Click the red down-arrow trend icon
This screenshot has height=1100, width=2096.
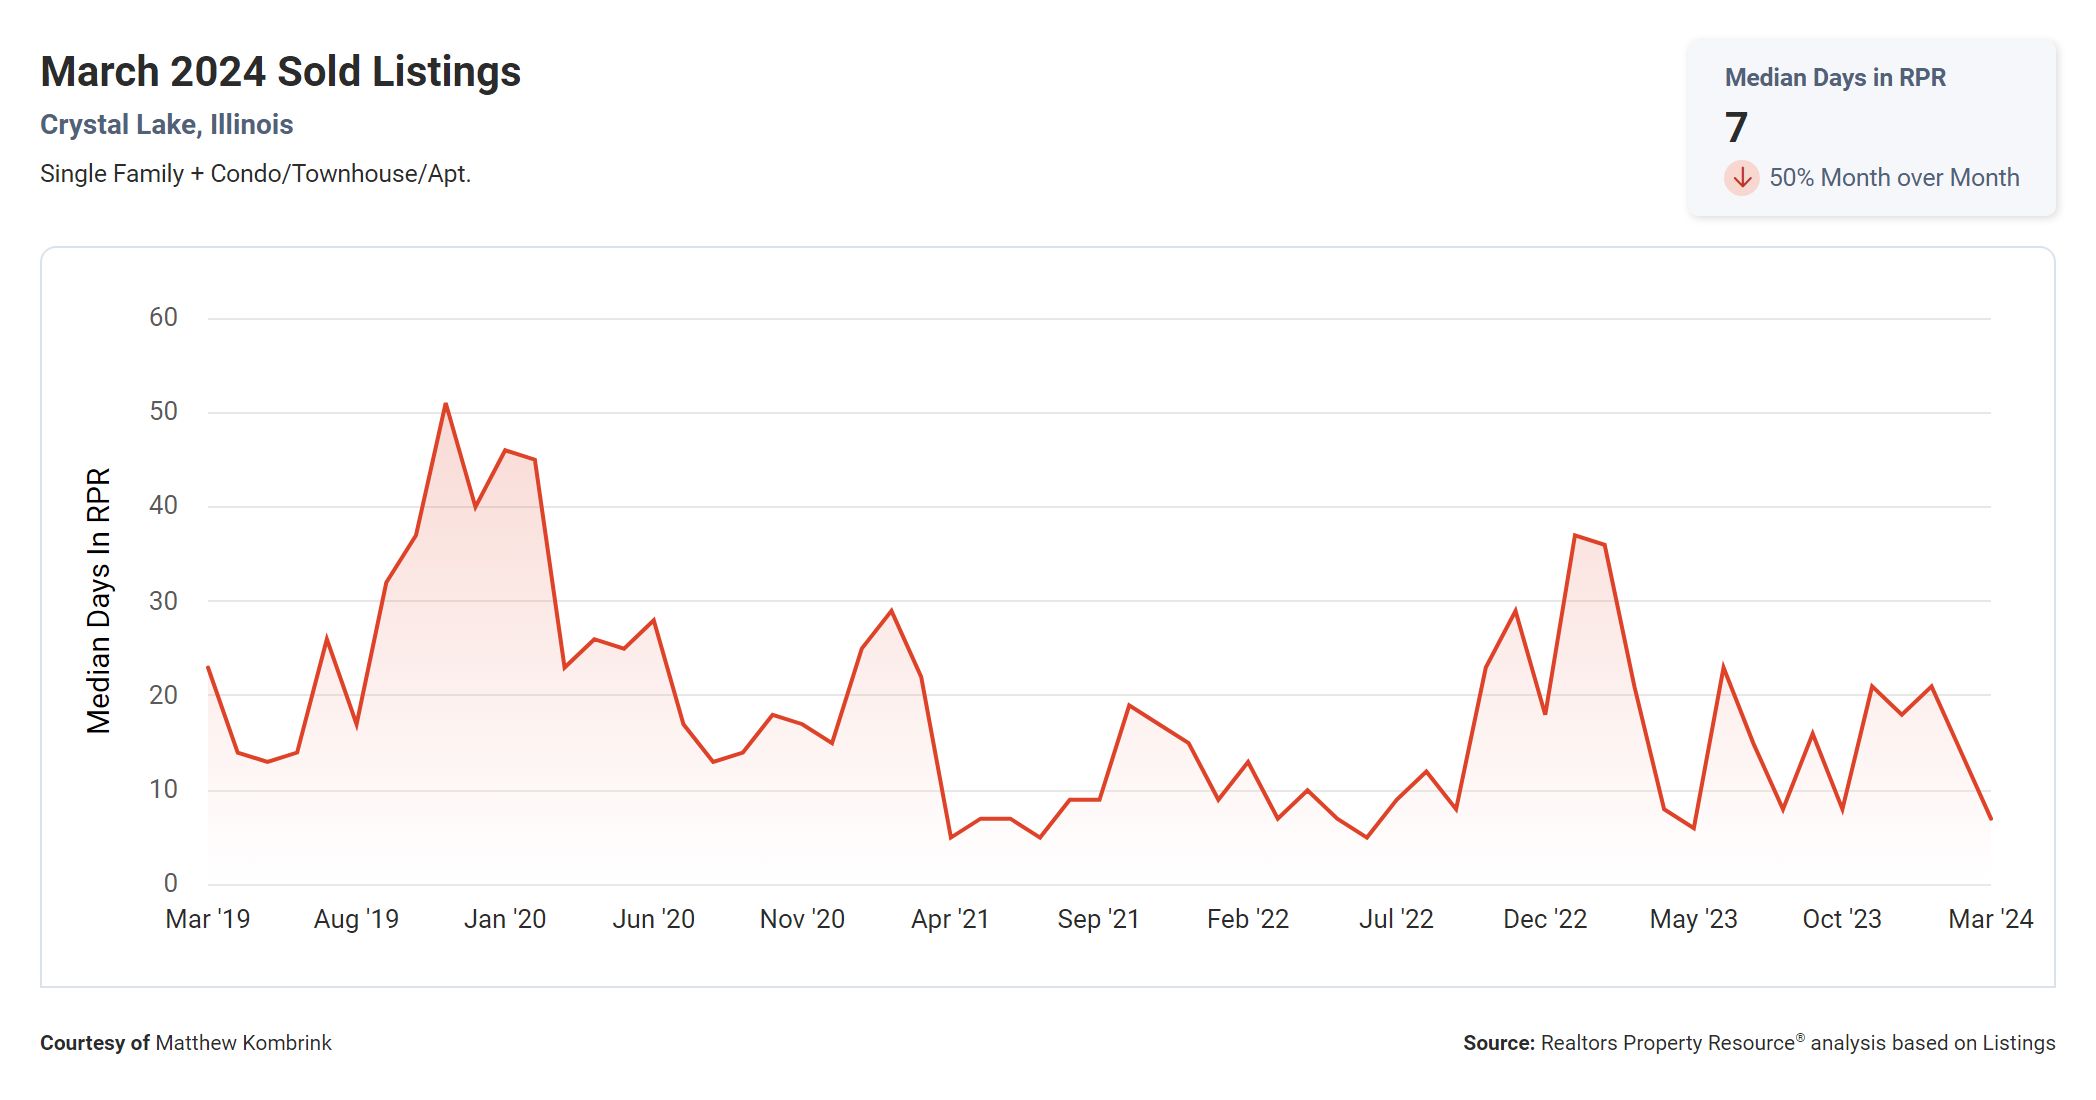point(1741,178)
